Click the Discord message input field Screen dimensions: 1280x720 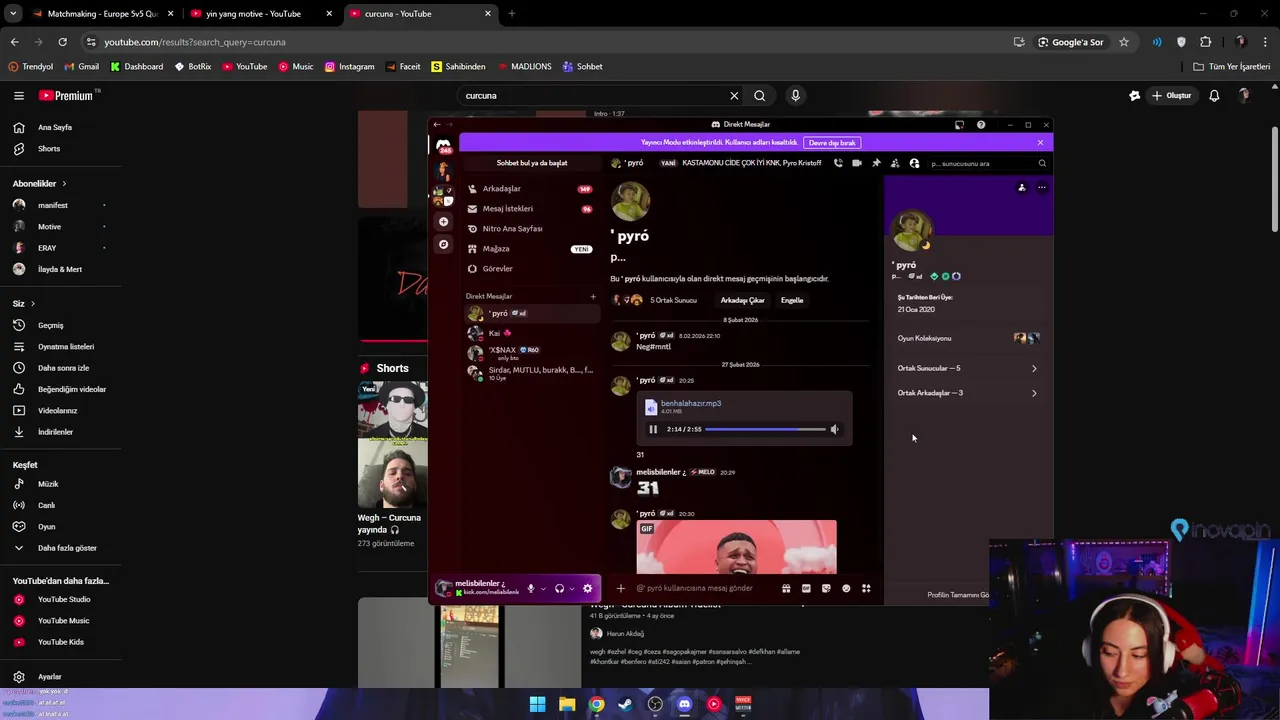[x=705, y=588]
